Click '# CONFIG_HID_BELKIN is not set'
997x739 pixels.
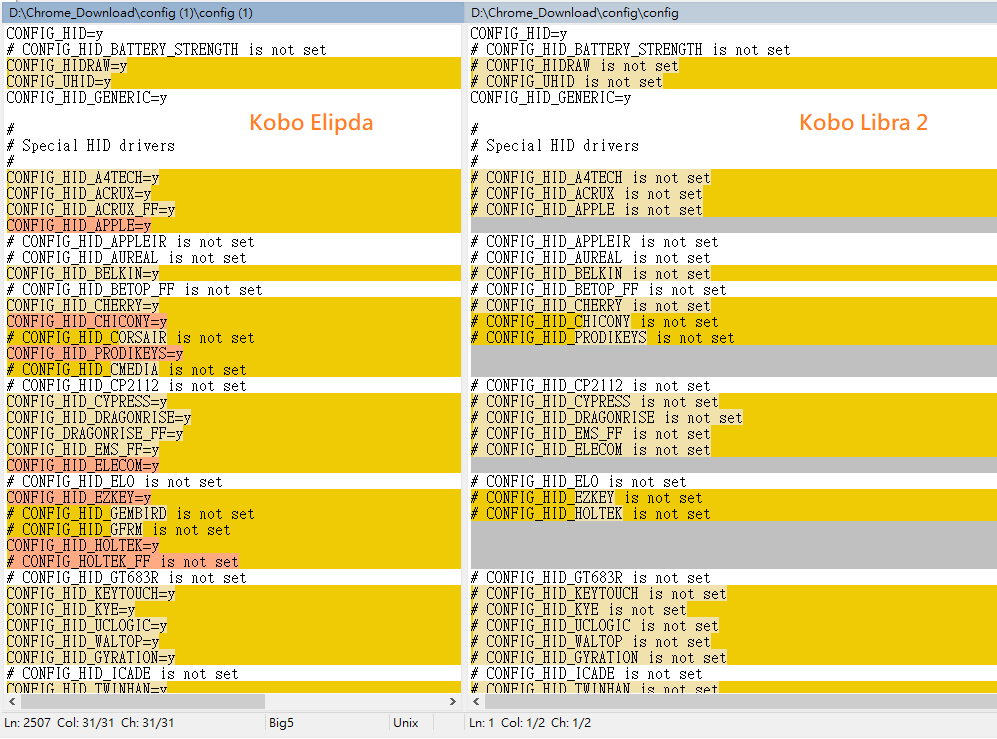pos(591,273)
